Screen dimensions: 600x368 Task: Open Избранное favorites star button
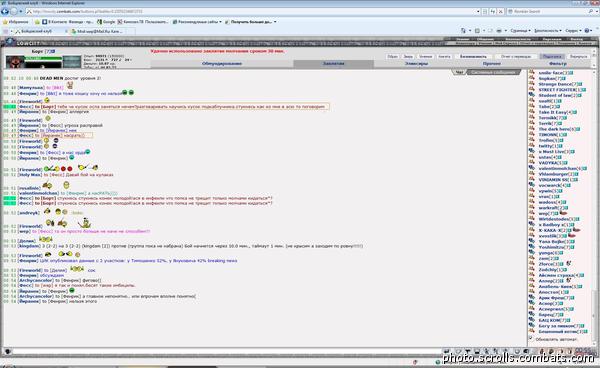[x=16, y=22]
